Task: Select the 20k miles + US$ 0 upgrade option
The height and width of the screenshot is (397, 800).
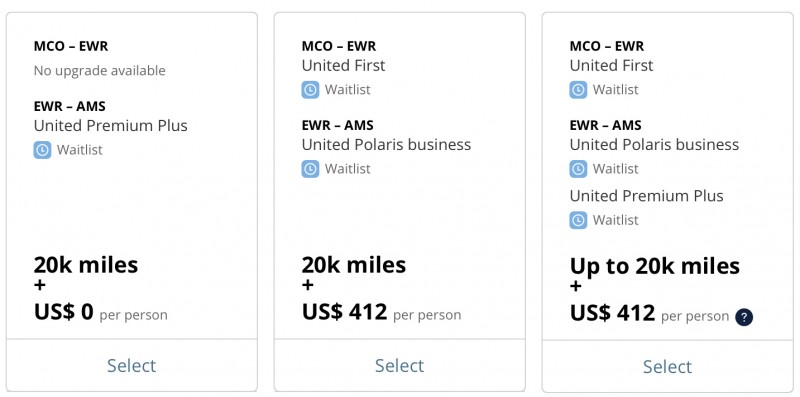Action: [x=132, y=365]
